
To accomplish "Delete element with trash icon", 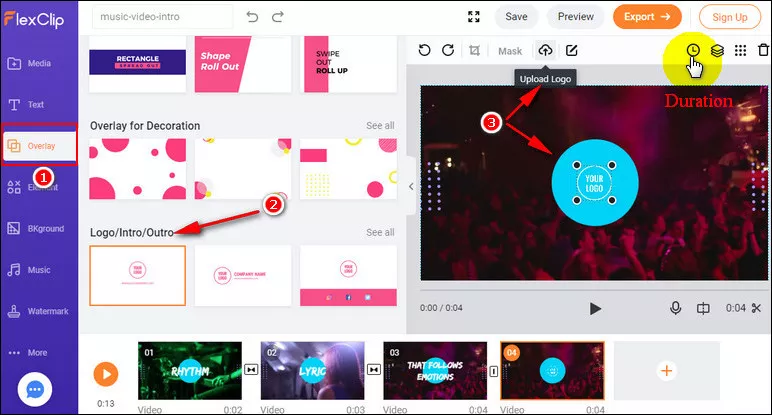I will [763, 50].
